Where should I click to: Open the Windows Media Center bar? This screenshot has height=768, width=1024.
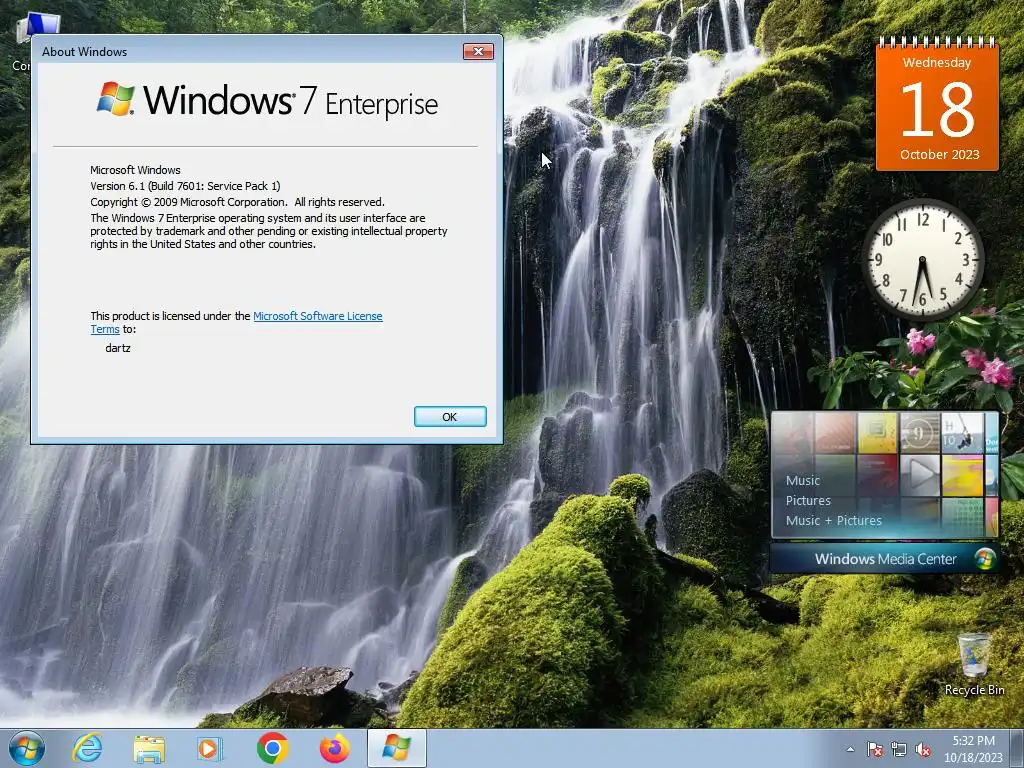(x=884, y=559)
